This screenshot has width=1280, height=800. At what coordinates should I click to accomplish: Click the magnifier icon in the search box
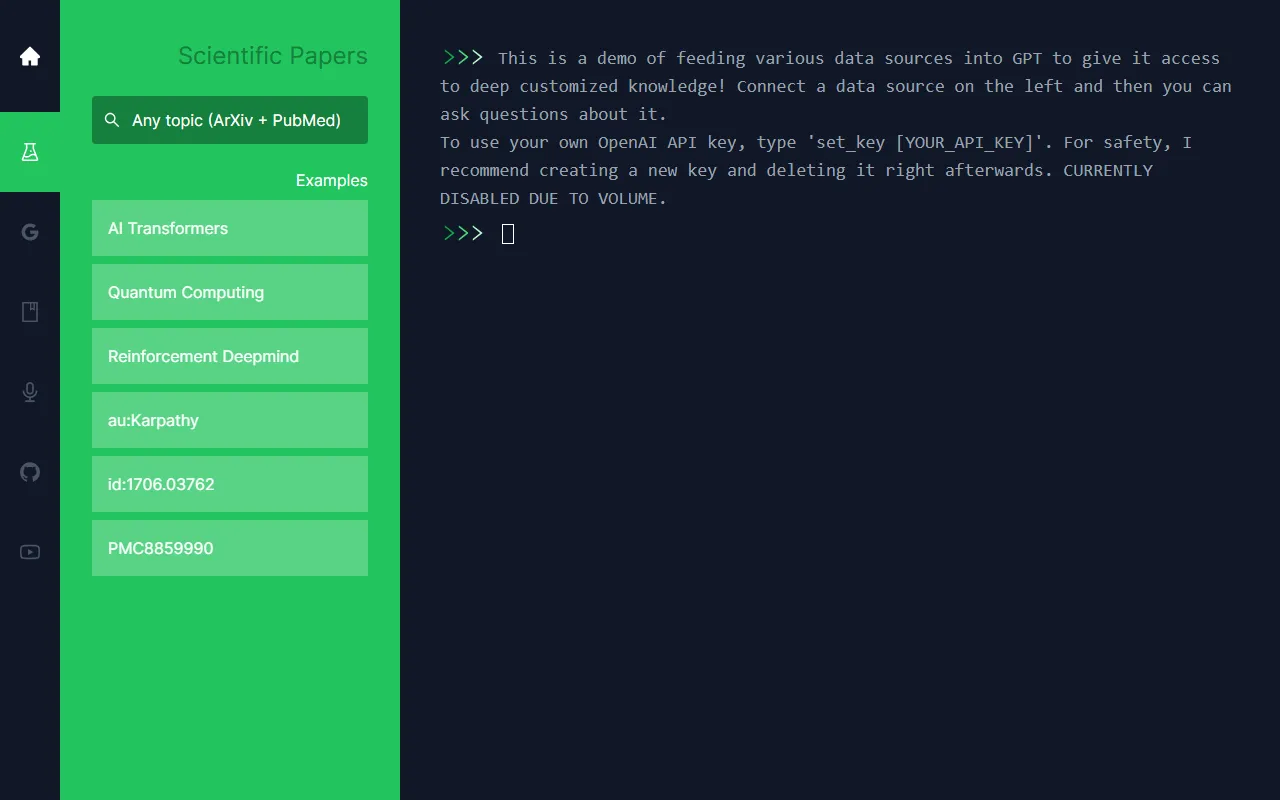pyautogui.click(x=112, y=120)
